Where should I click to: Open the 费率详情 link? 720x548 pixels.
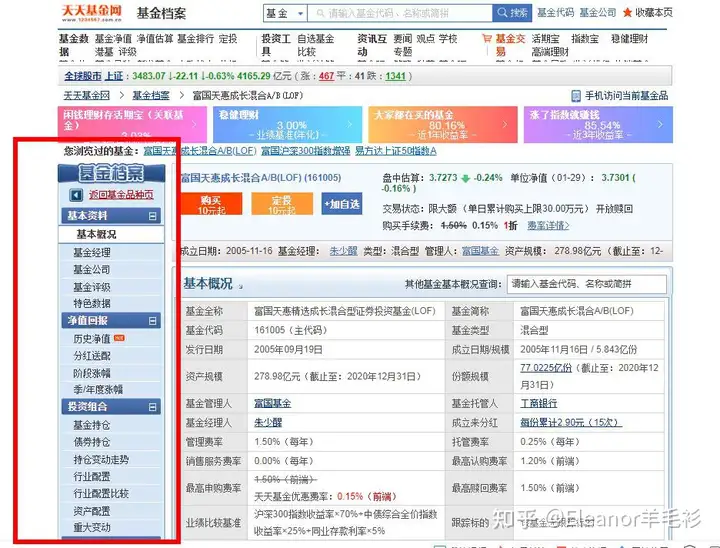point(548,226)
